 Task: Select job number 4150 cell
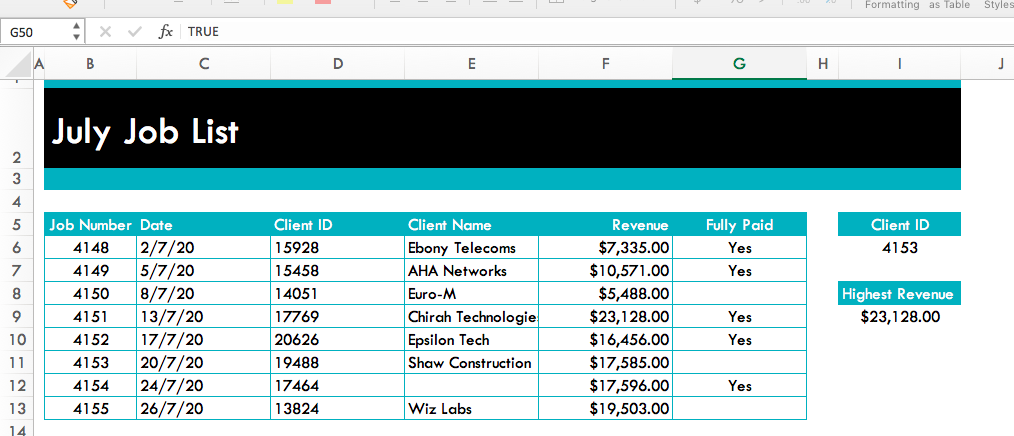pyautogui.click(x=91, y=294)
